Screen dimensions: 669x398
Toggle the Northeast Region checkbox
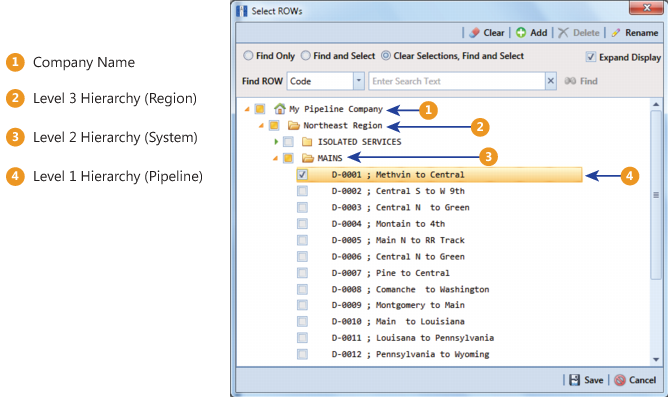[x=274, y=125]
